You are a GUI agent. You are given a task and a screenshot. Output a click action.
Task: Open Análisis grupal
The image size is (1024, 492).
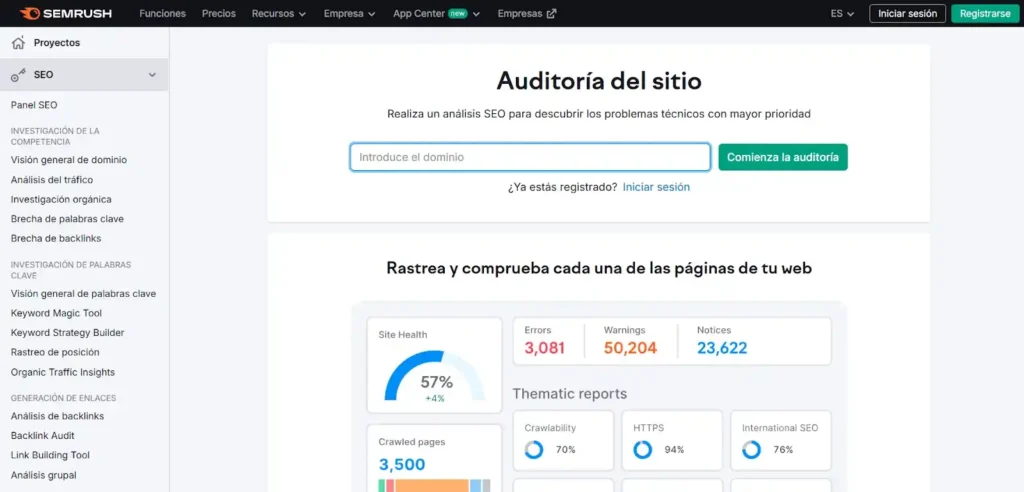click(43, 476)
